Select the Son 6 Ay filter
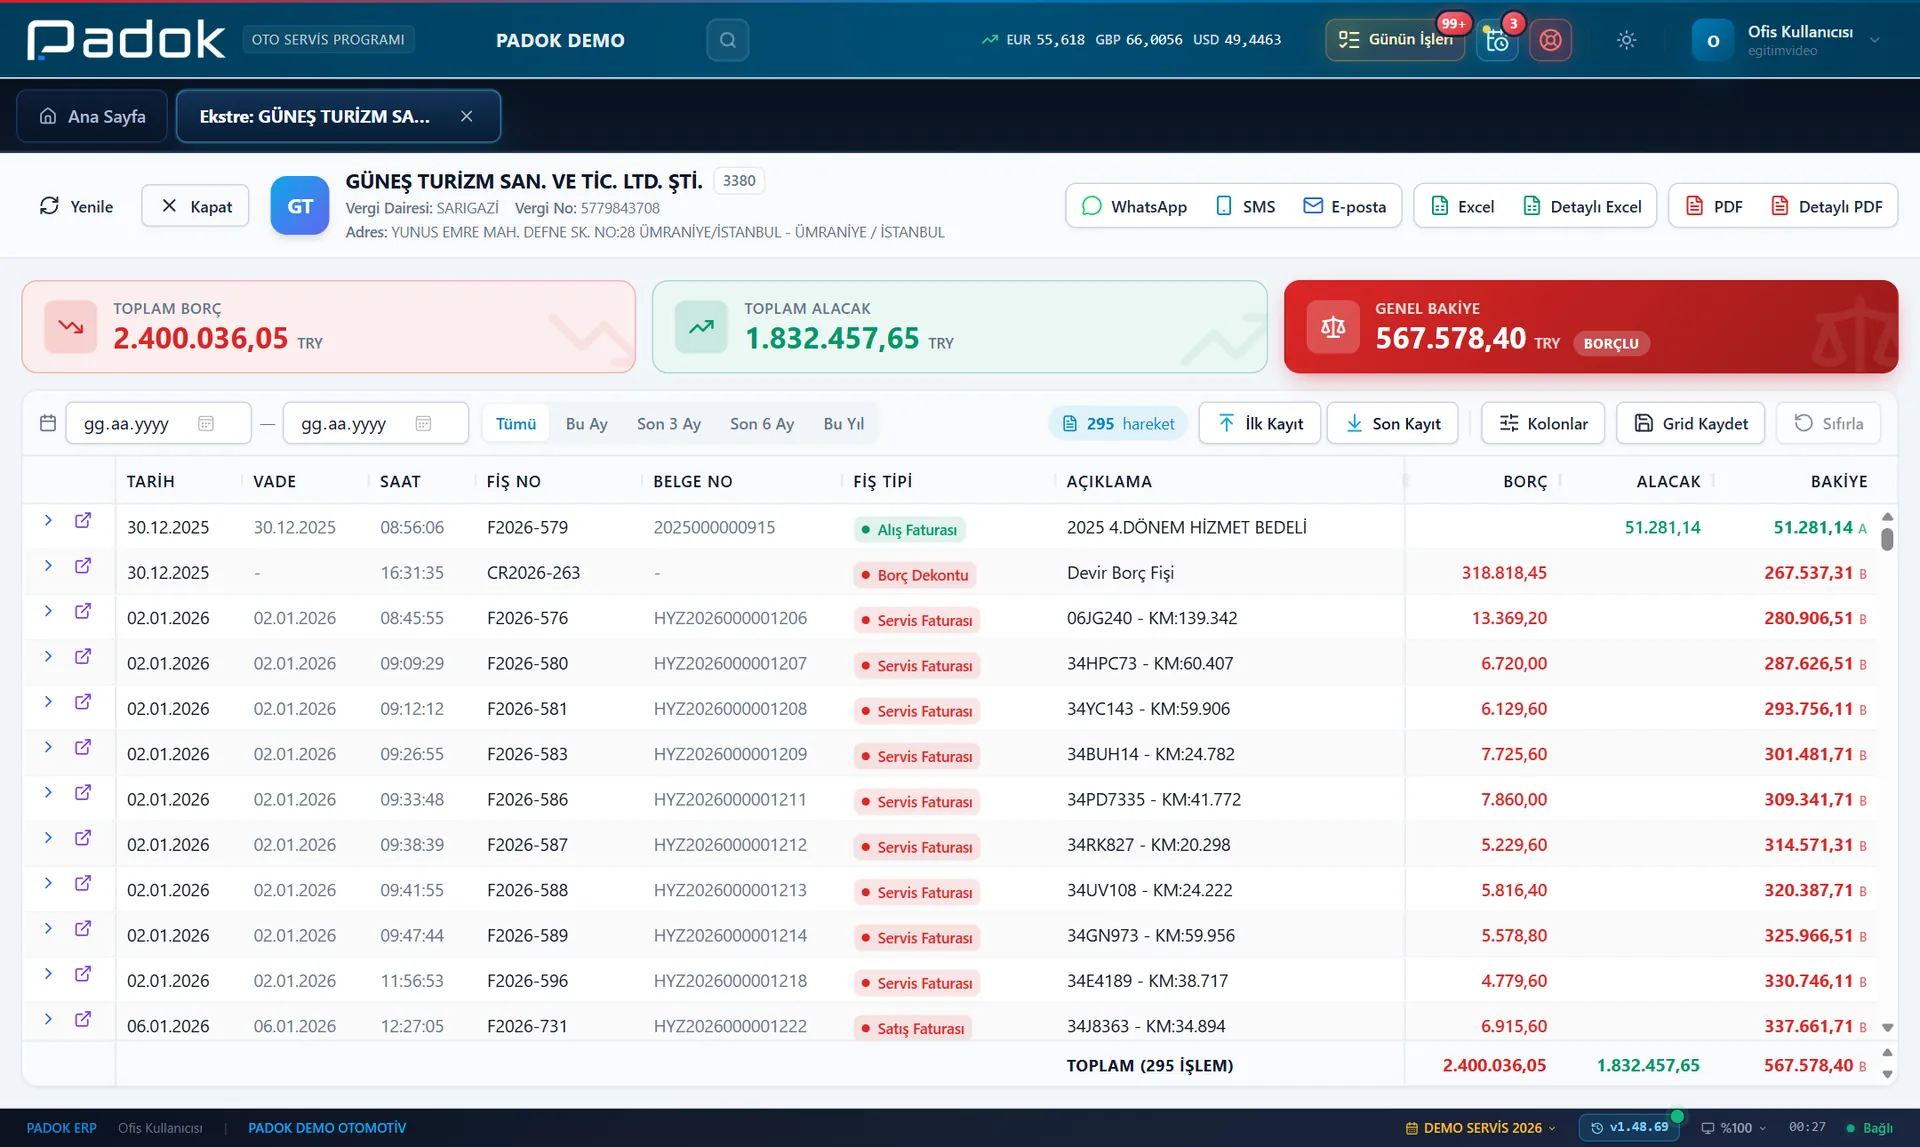1920x1147 pixels. pyautogui.click(x=762, y=423)
